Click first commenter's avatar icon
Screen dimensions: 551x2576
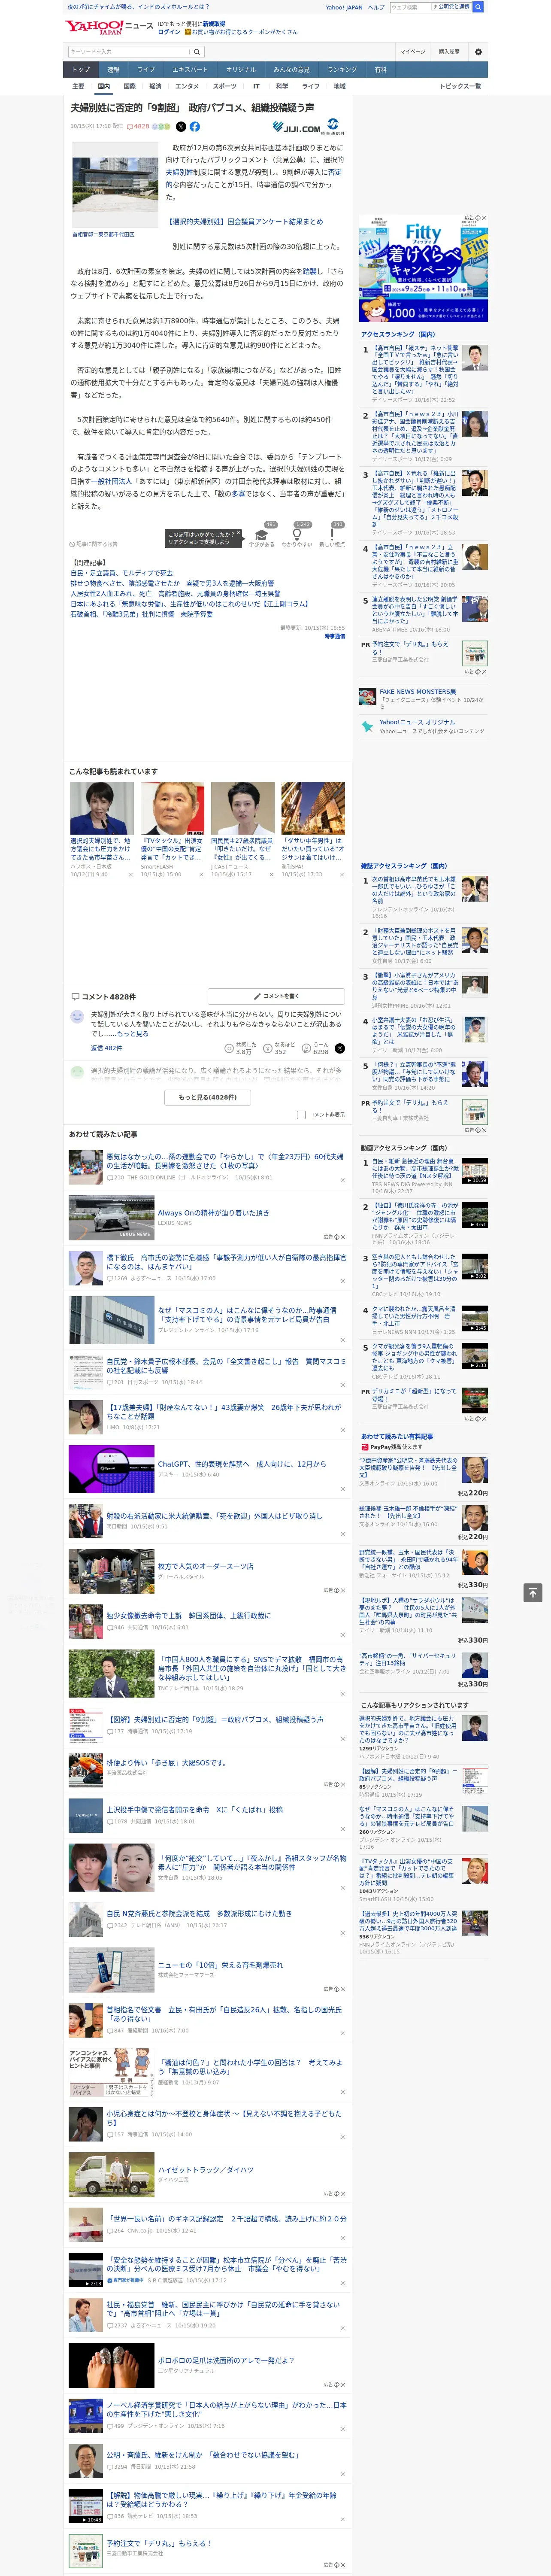tap(77, 1016)
